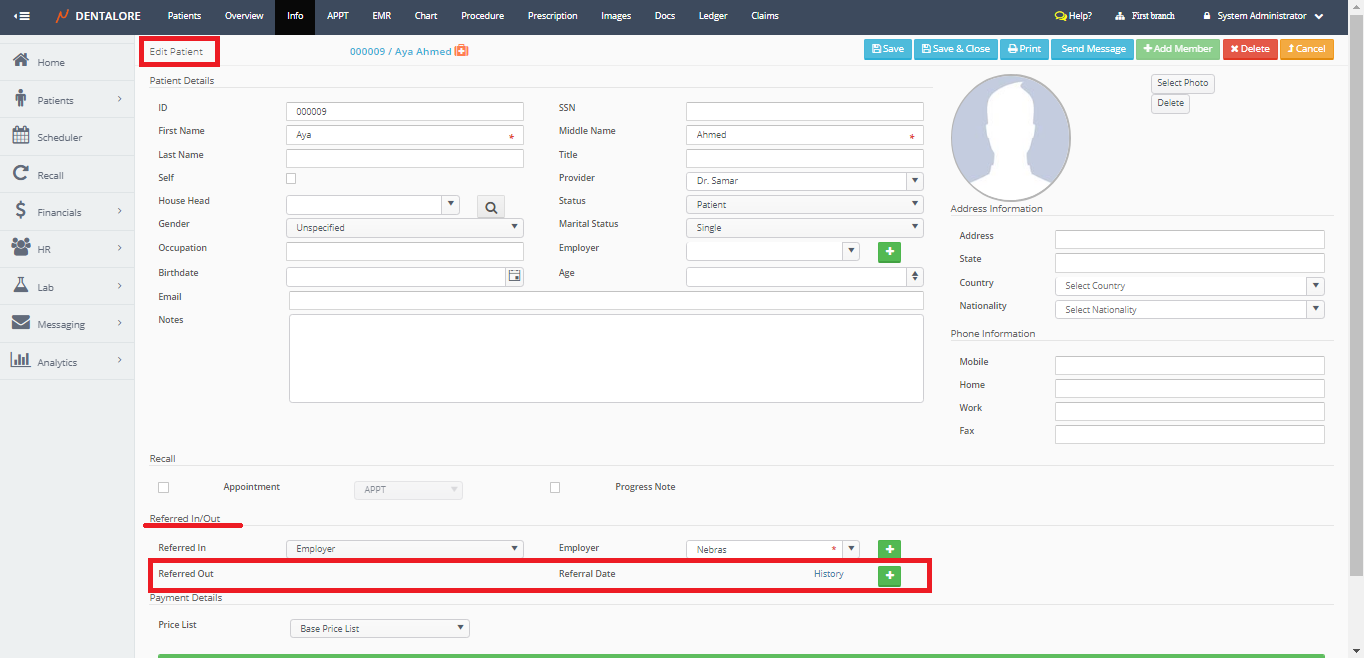Check the Self checkbox
The height and width of the screenshot is (658, 1364).
tap(291, 179)
